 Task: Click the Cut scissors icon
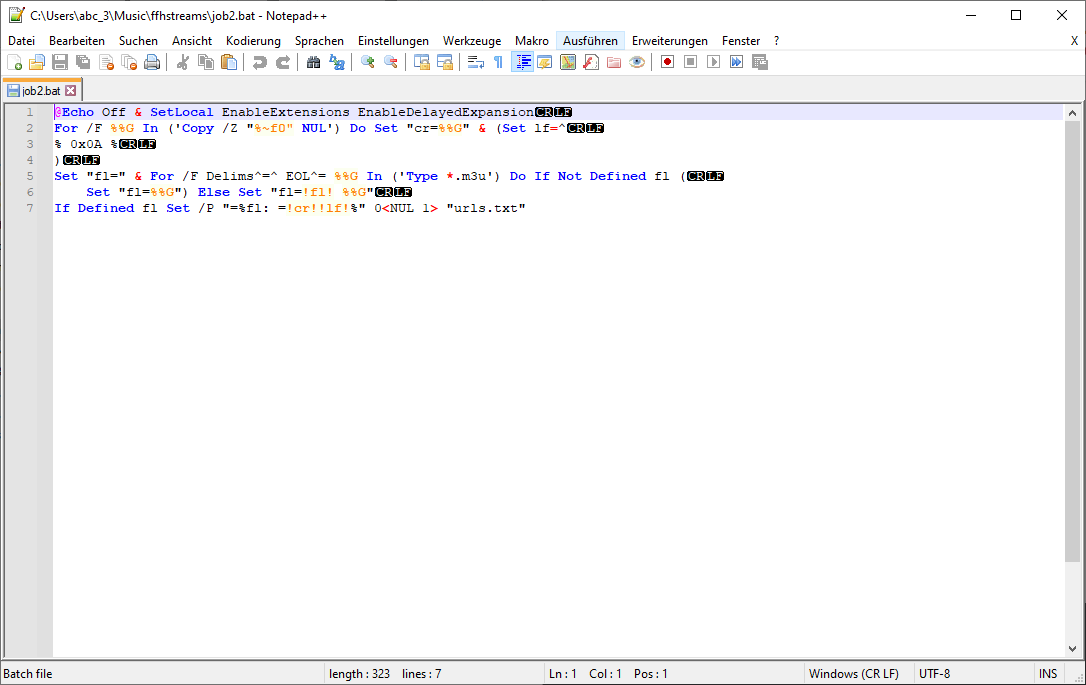click(x=183, y=62)
